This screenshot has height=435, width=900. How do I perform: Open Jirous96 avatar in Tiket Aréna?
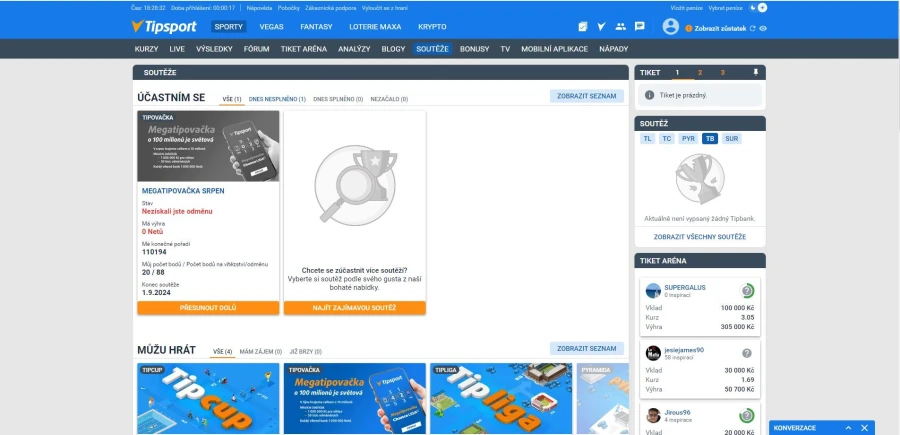tap(653, 415)
